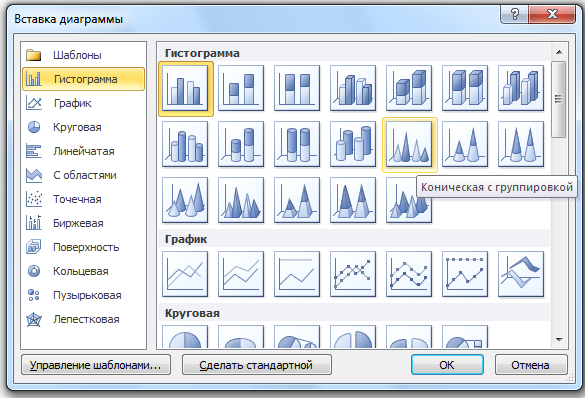Click the scrollbar up arrow
The image size is (585, 398).
(559, 52)
